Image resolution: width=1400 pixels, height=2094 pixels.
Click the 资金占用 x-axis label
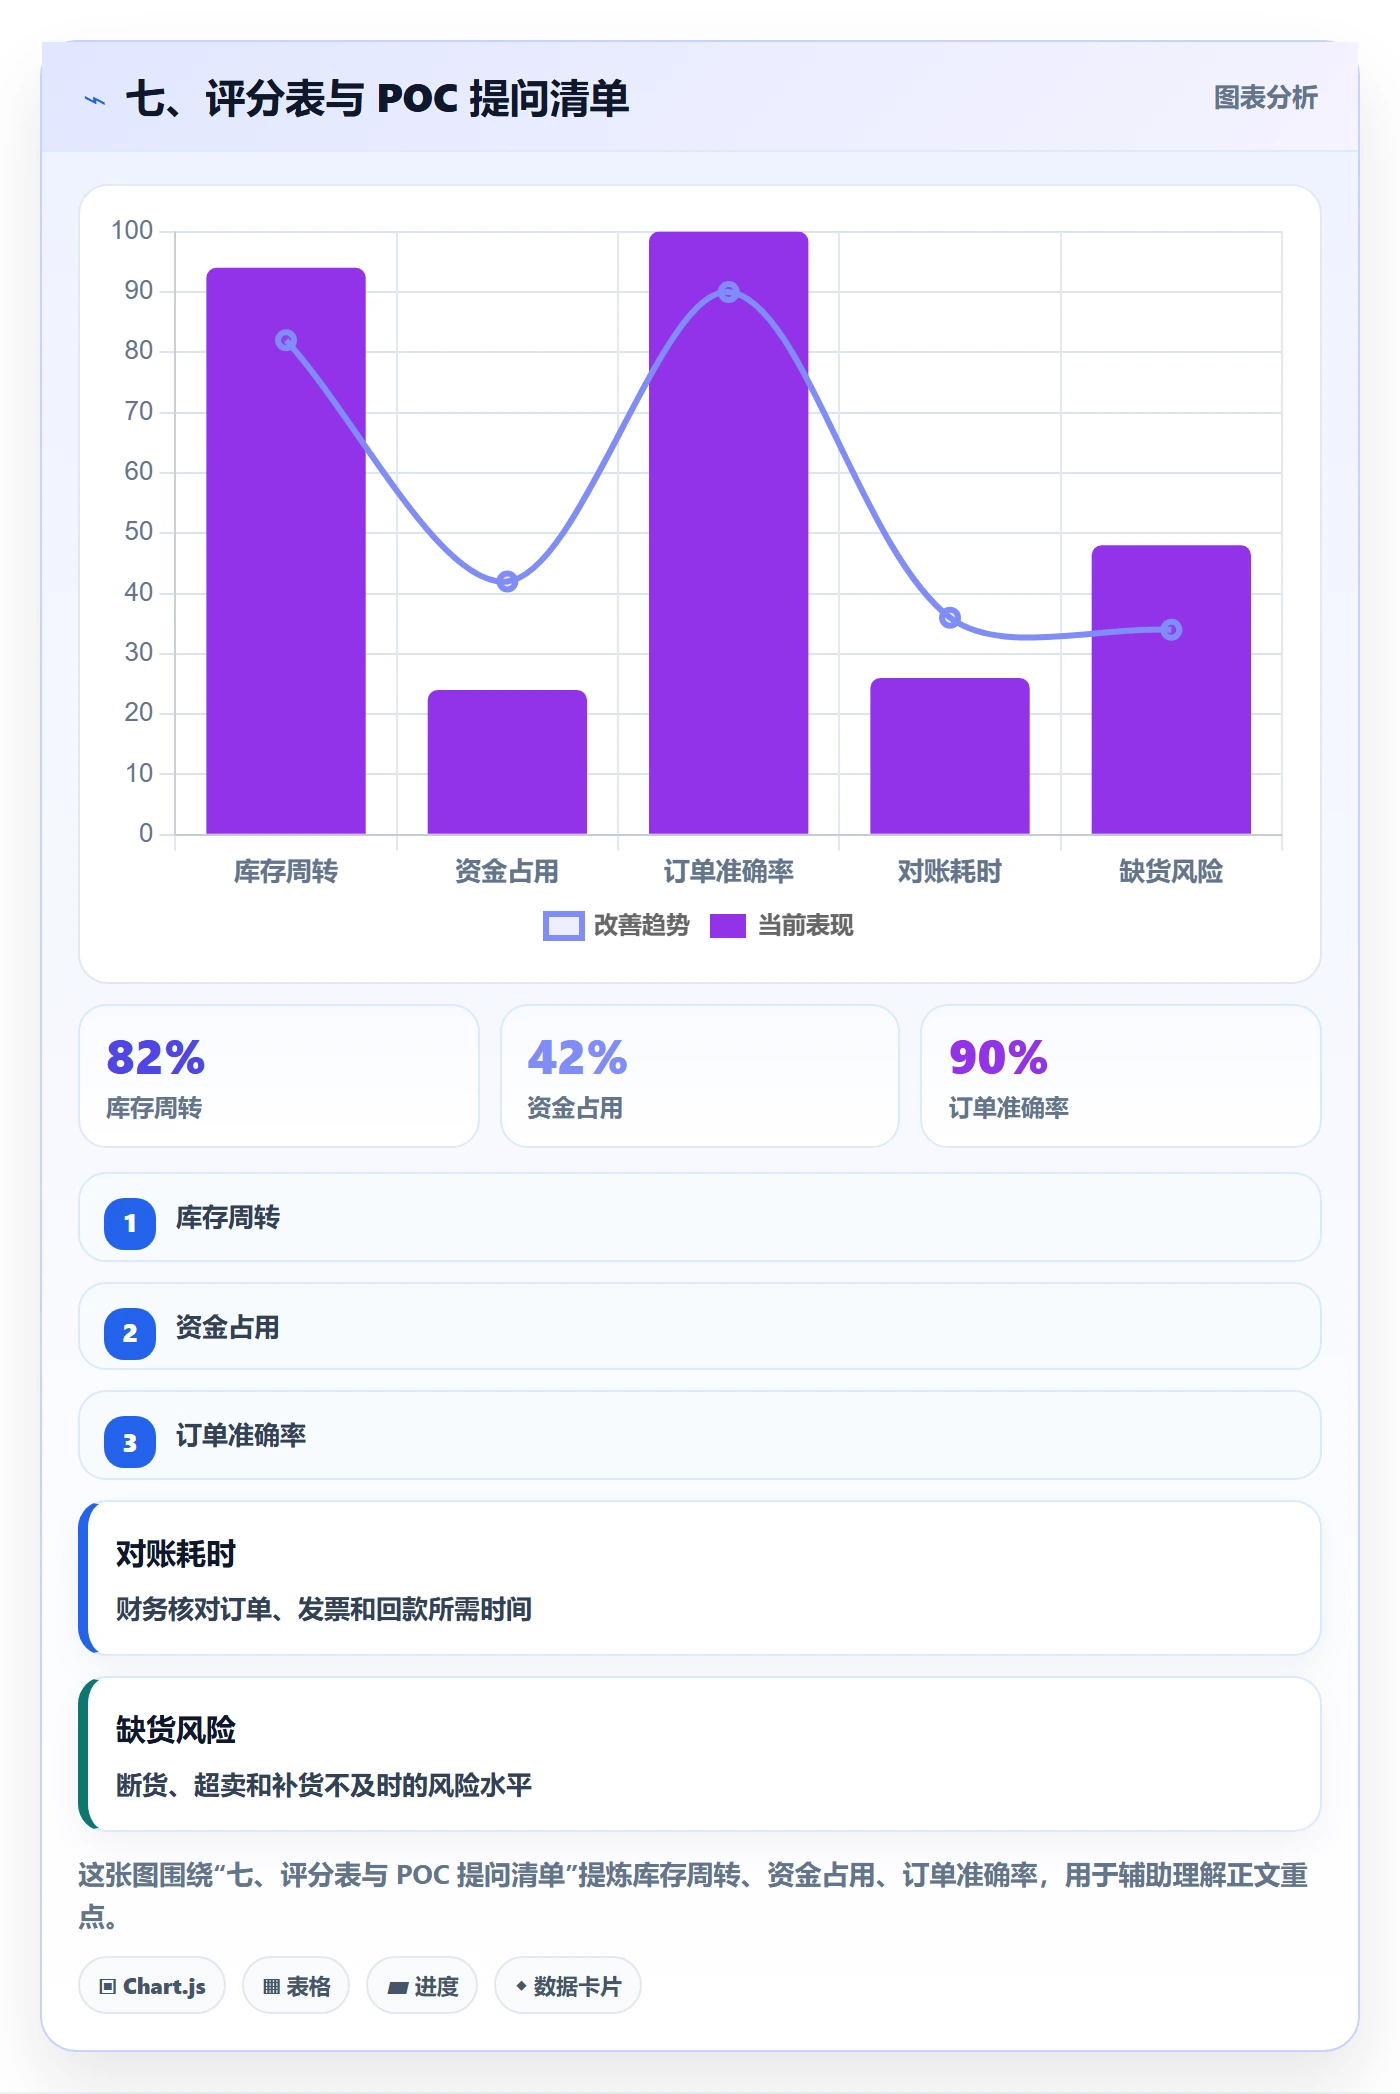pos(507,872)
